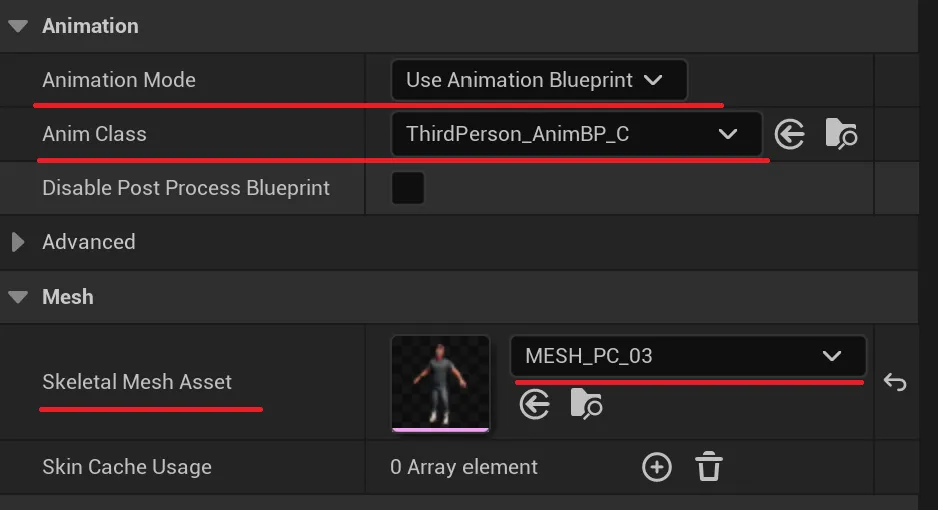Open the ThirdPerson_AnimBP_C class dropdown
This screenshot has height=510, width=938.
click(x=576, y=134)
